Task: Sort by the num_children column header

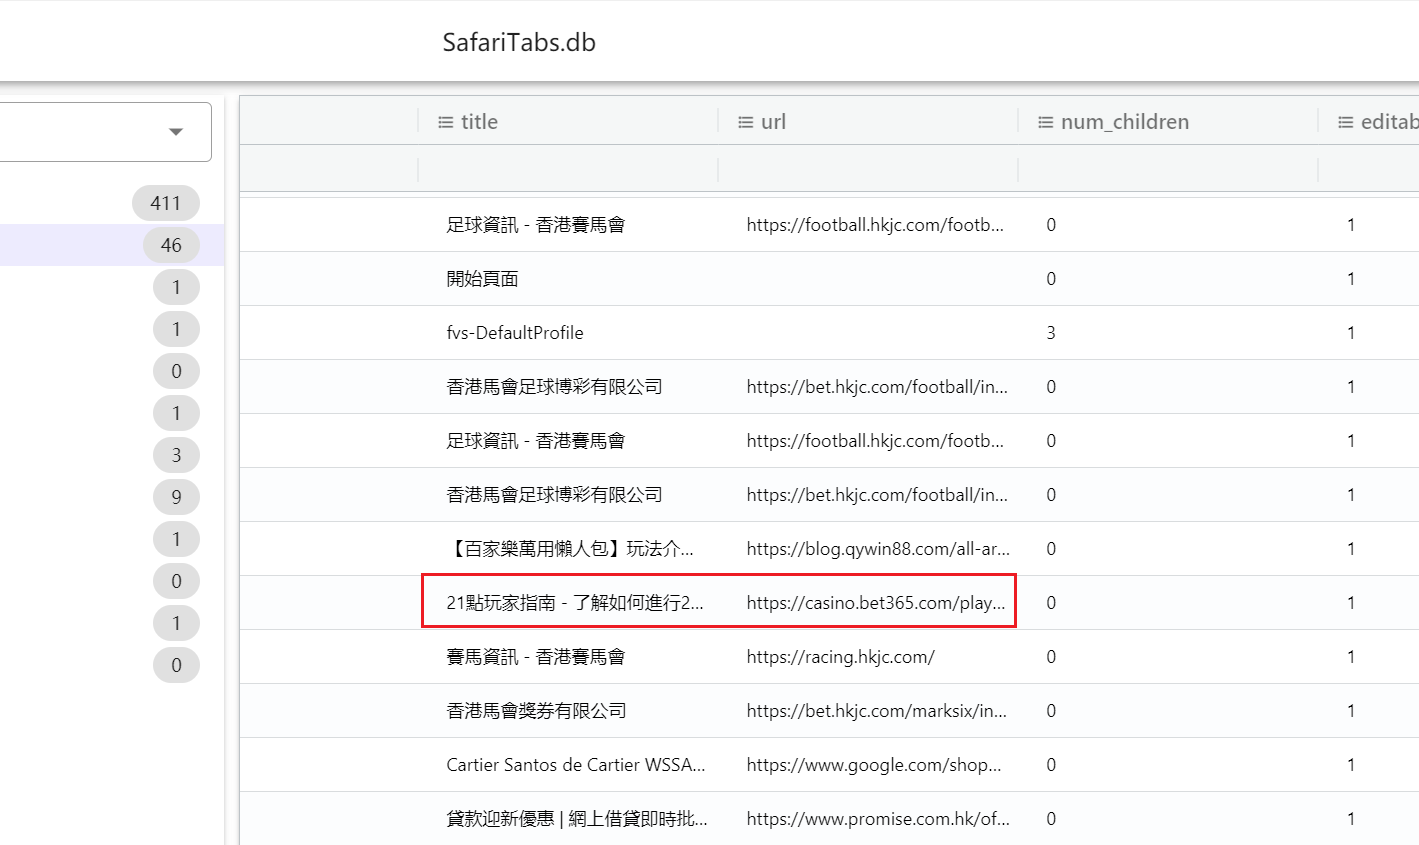Action: 1125,122
